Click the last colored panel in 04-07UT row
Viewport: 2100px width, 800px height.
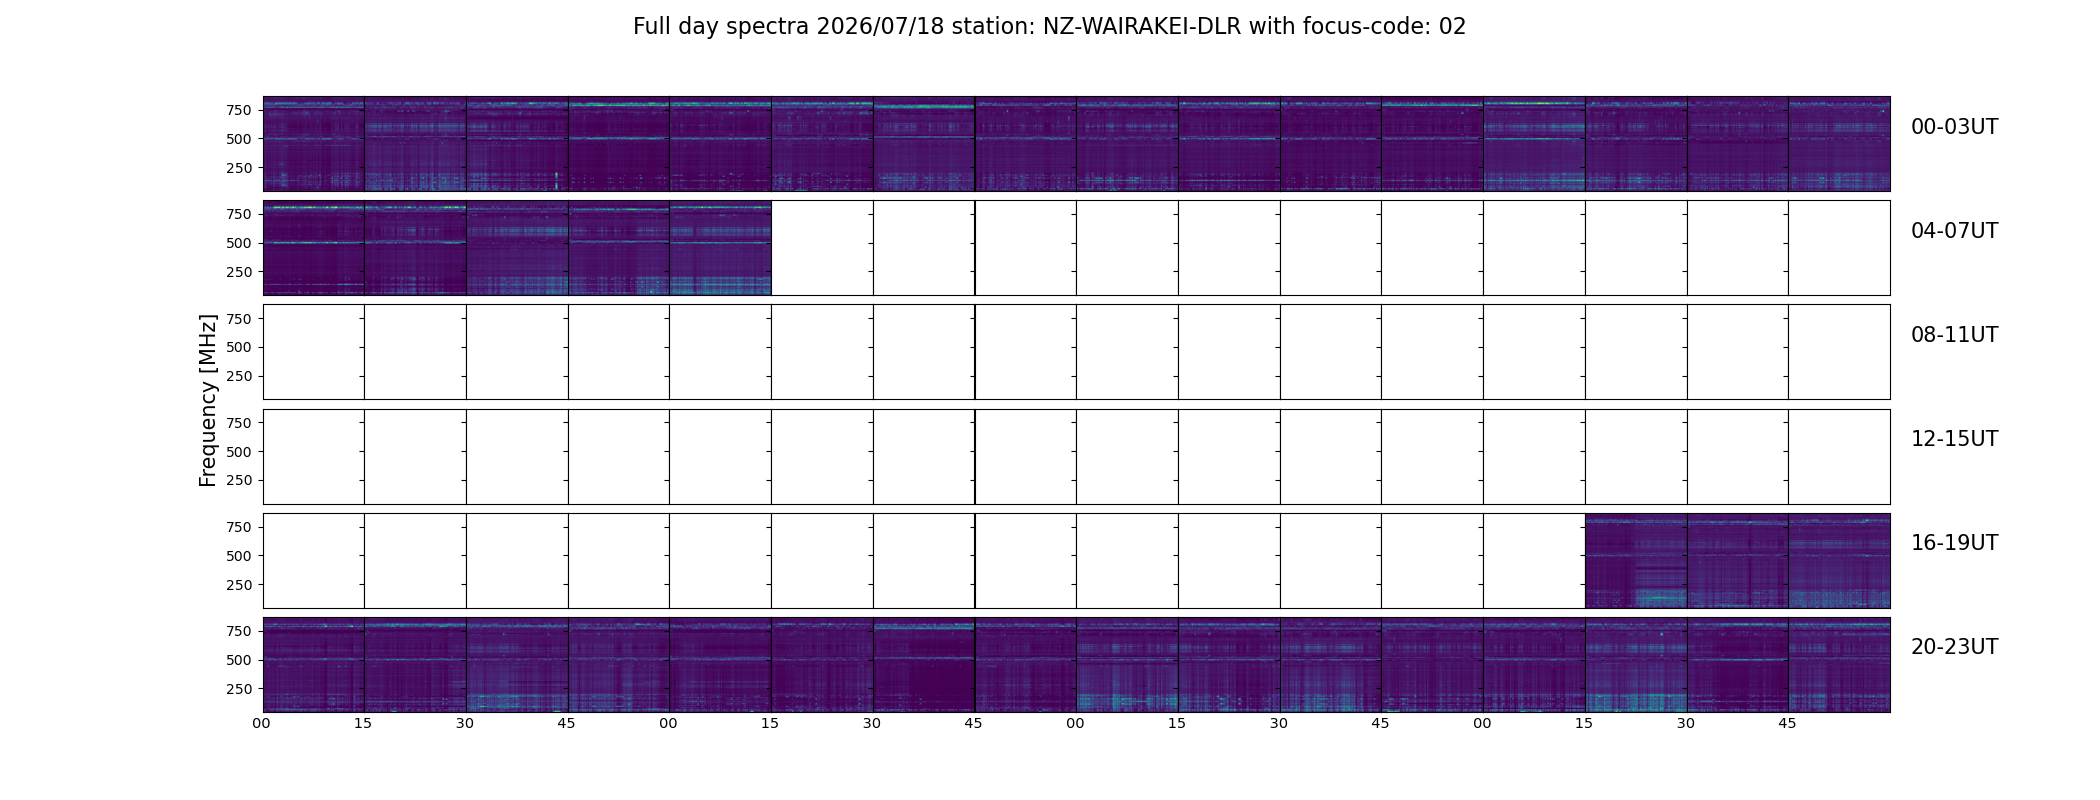tap(720, 248)
